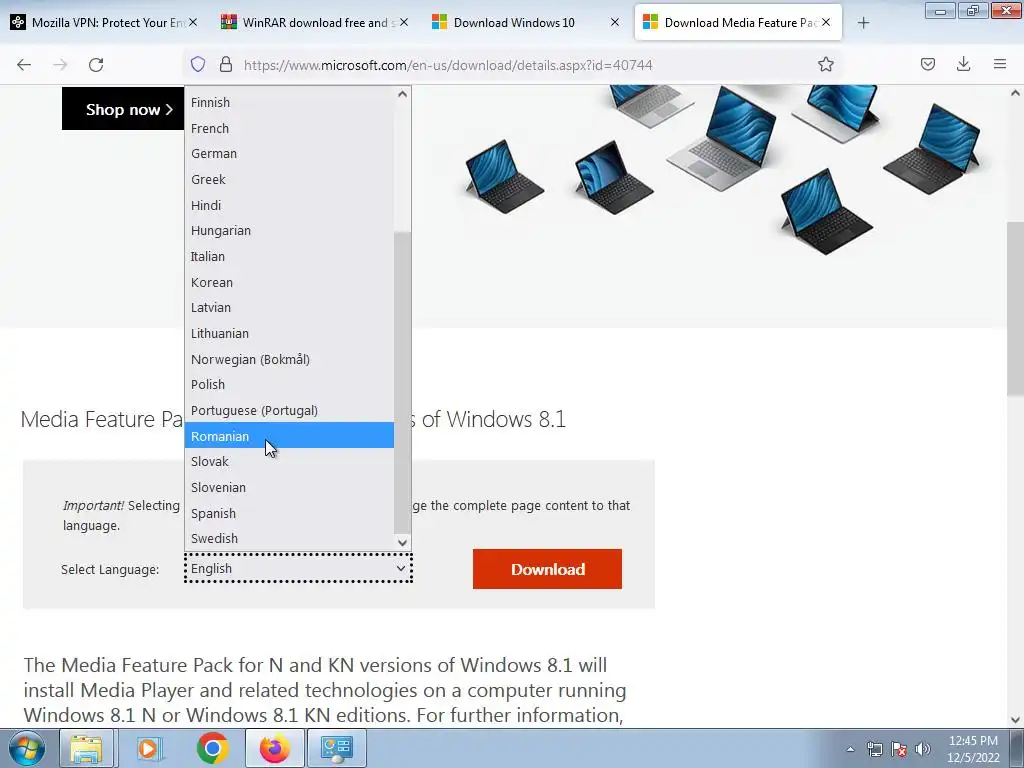Open the Control Panel taskbar icon
The height and width of the screenshot is (768, 1024).
tap(336, 748)
